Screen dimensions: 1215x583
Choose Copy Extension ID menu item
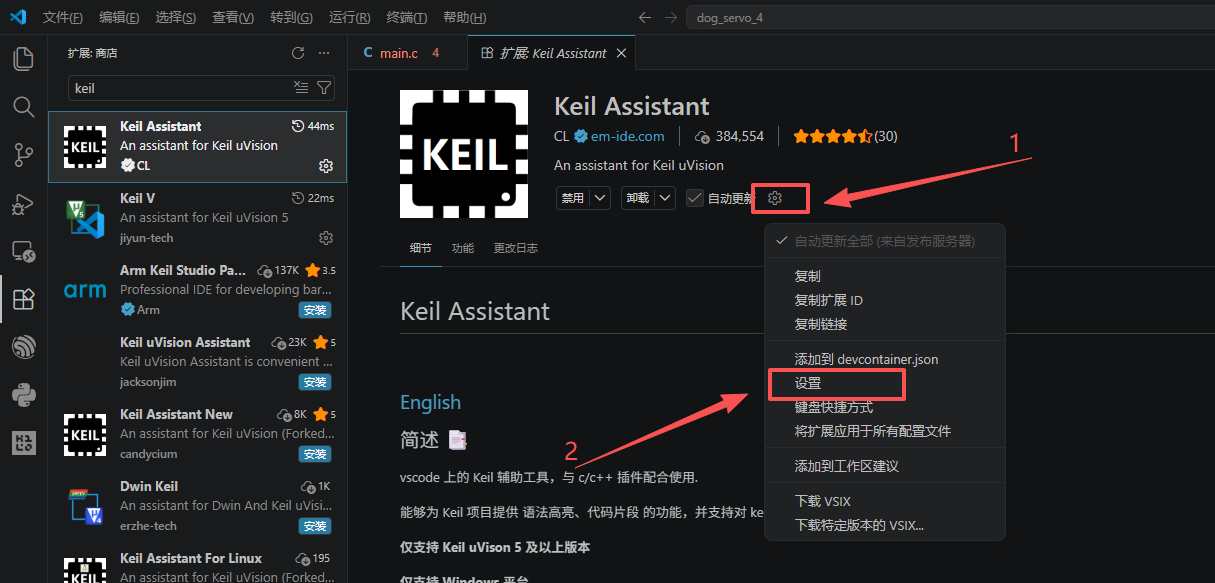tap(884, 300)
